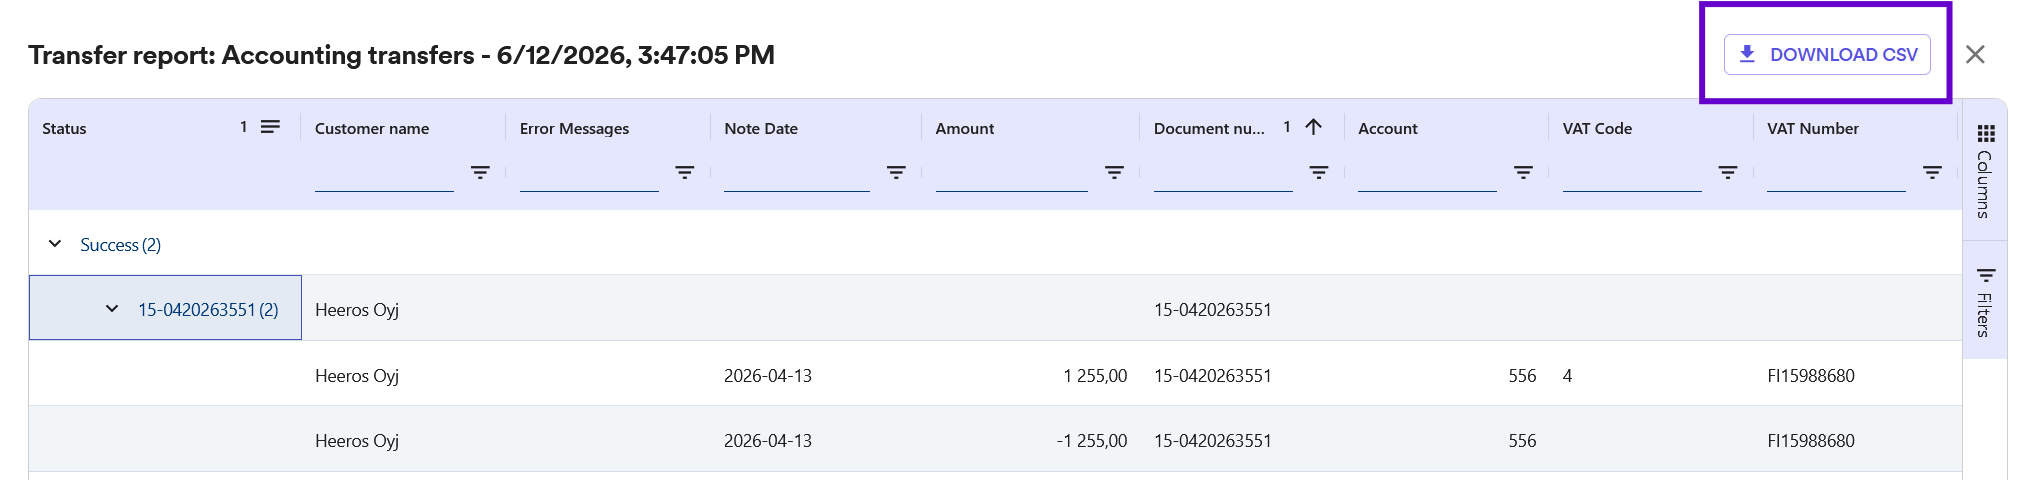Toggle ascending sort arrow on Document number
Screen dimensions: 2026x480
pyautogui.click(x=1314, y=127)
